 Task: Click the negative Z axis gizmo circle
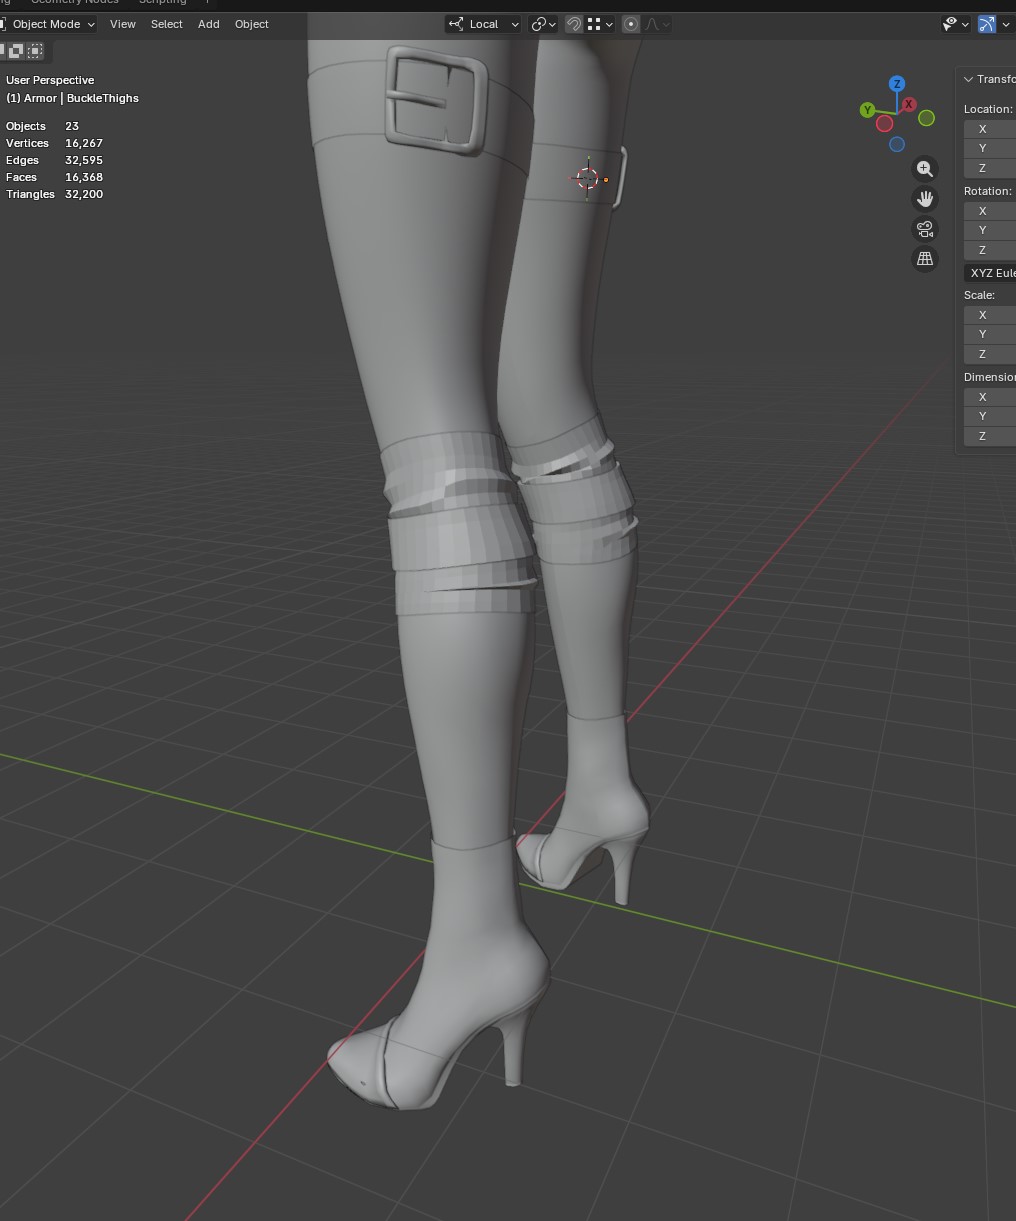click(897, 144)
